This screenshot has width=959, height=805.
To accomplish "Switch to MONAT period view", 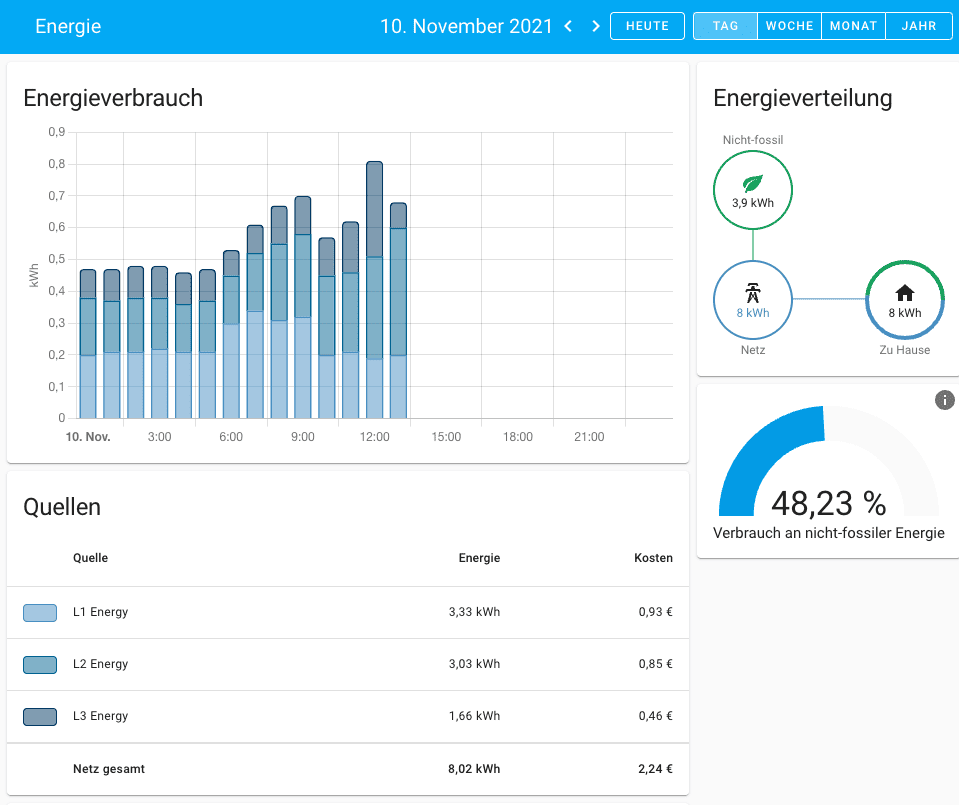I will click(853, 26).
